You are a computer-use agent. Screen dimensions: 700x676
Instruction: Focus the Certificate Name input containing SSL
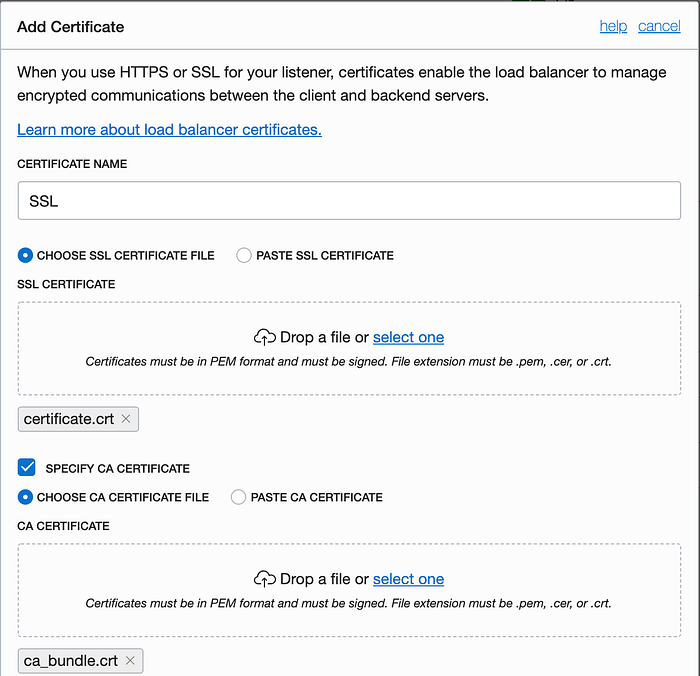pos(349,200)
